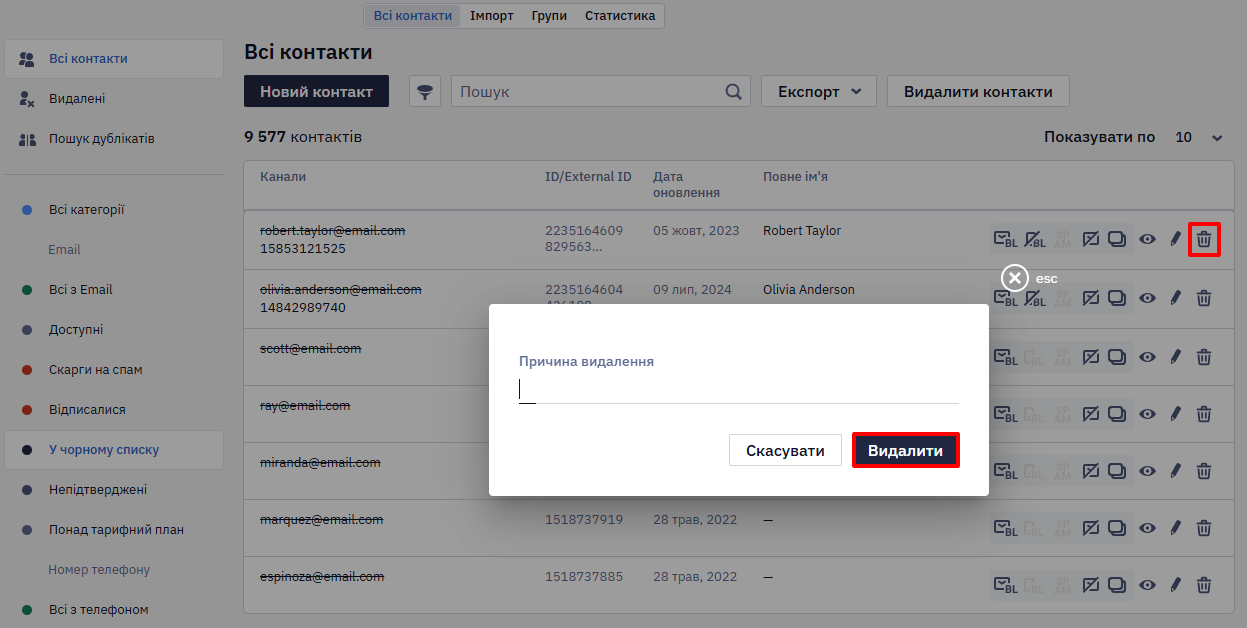Click email blacklist icon in miranda@email.com row
1247x628 pixels.
(1005, 470)
